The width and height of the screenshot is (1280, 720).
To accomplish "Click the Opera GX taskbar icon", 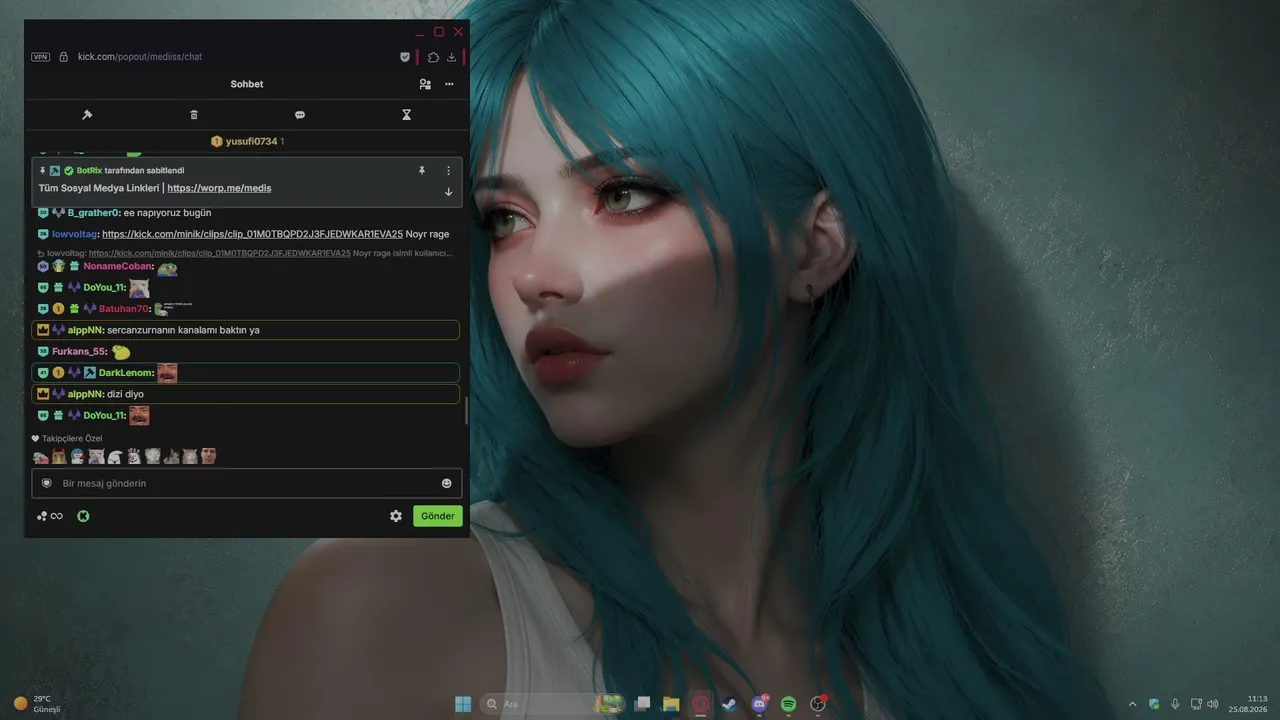I will click(x=701, y=704).
